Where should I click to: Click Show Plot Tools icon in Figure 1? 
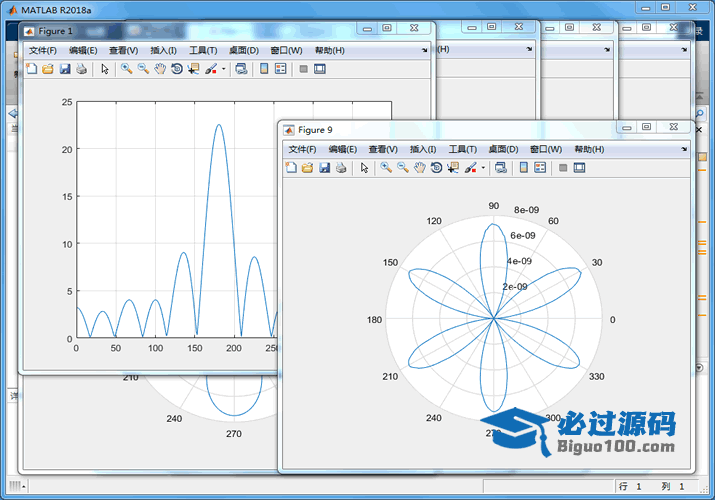click(320, 69)
